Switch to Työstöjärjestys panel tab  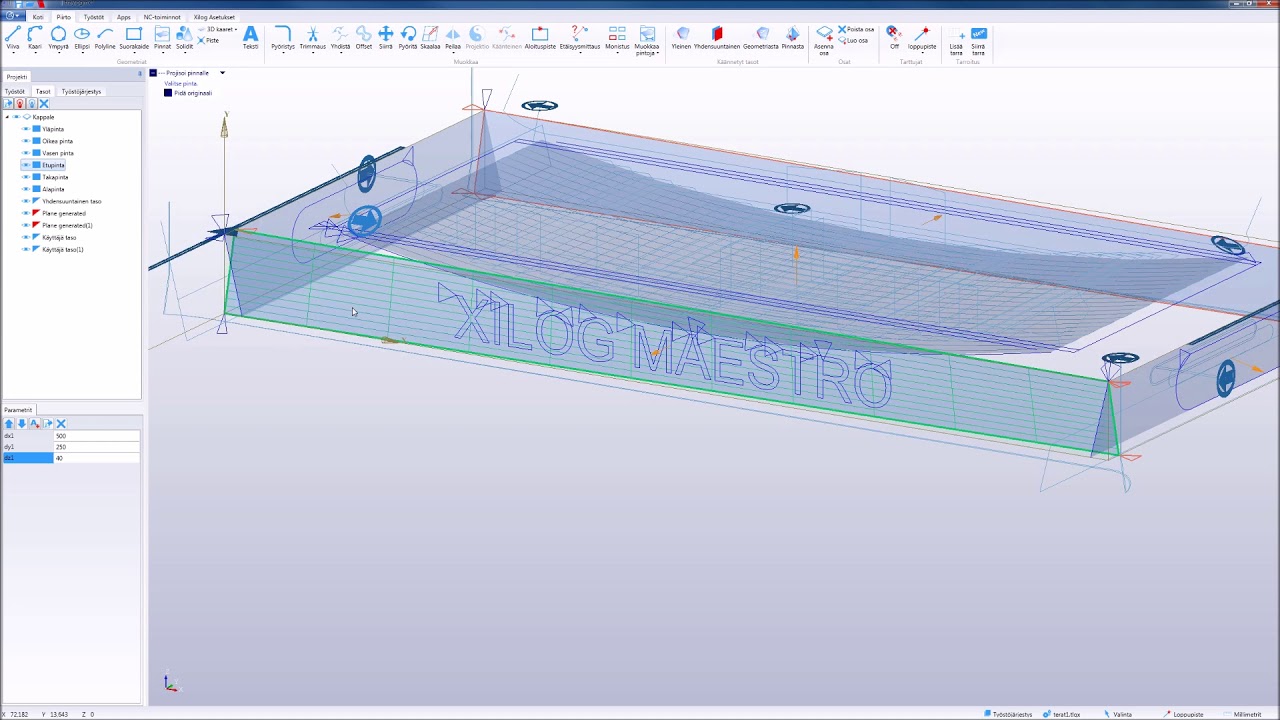[81, 91]
